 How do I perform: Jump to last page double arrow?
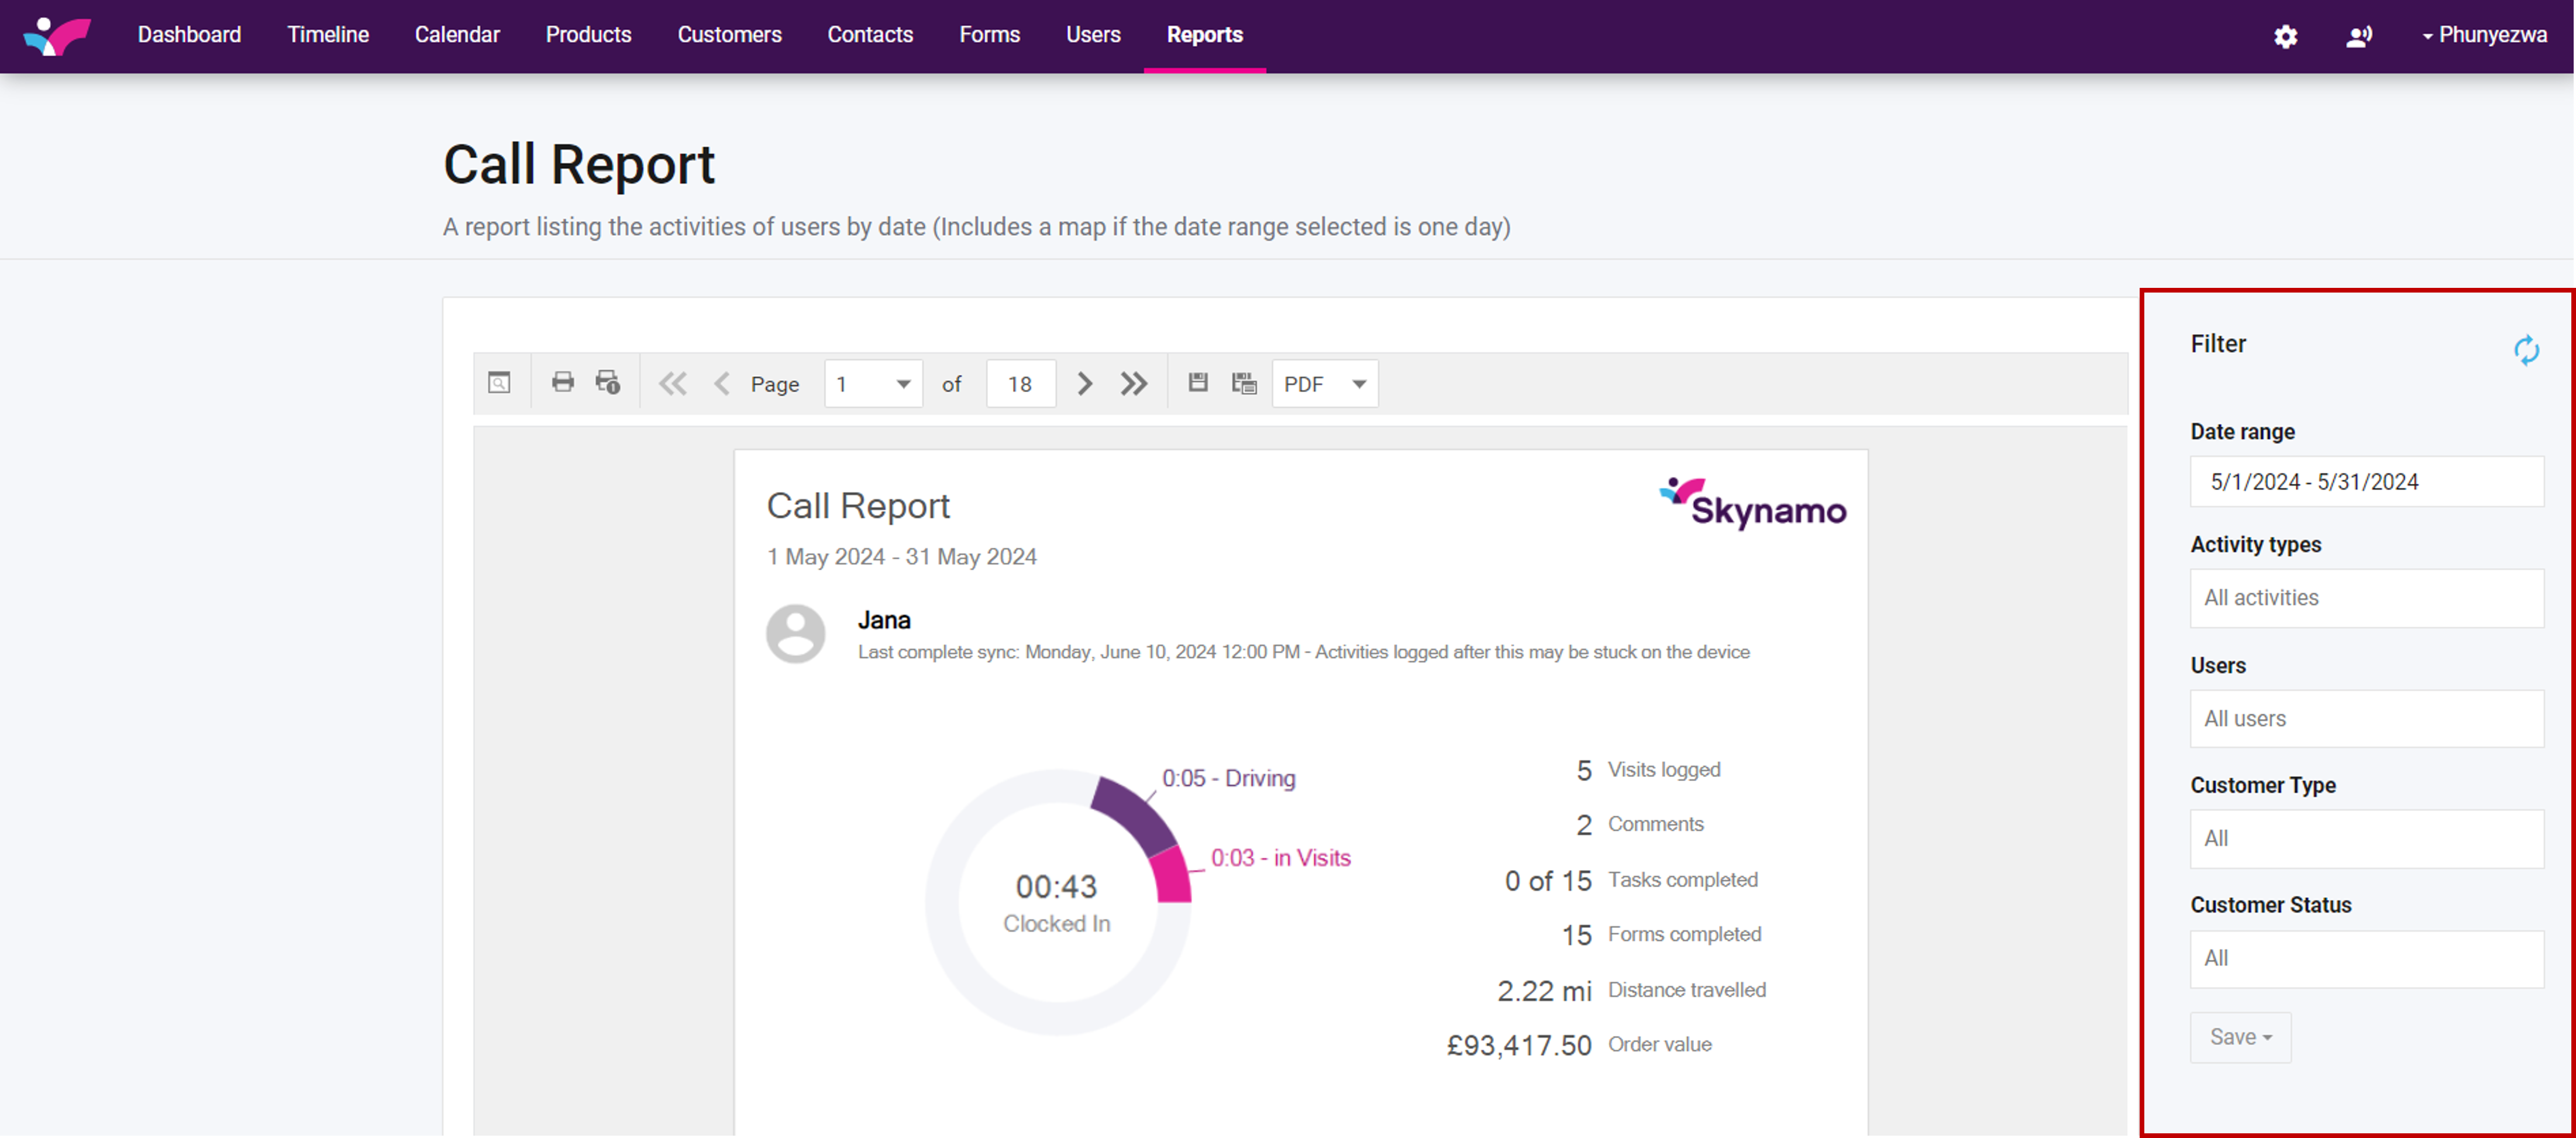pyautogui.click(x=1133, y=383)
